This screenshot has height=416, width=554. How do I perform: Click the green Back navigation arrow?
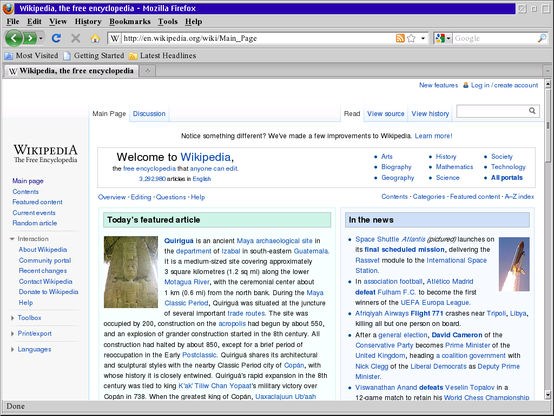14,38
